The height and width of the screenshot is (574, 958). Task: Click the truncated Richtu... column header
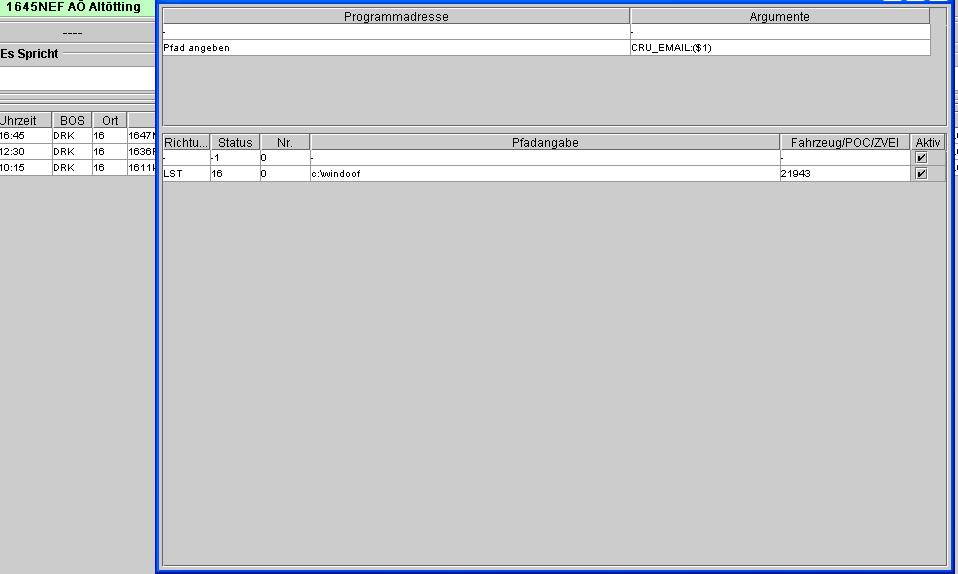point(186,143)
